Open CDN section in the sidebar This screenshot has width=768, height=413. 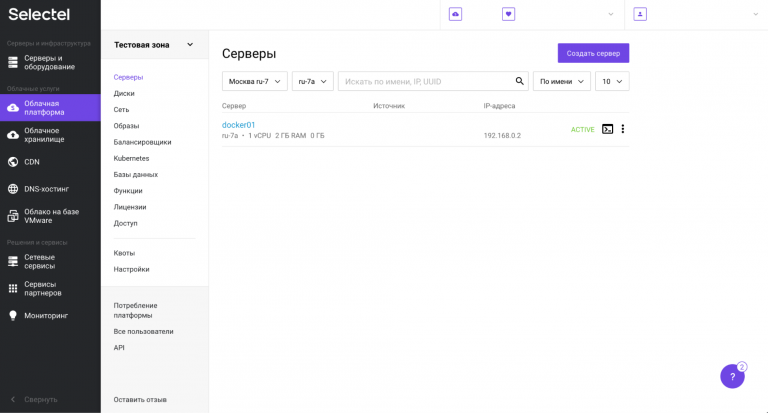pyautogui.click(x=32, y=162)
